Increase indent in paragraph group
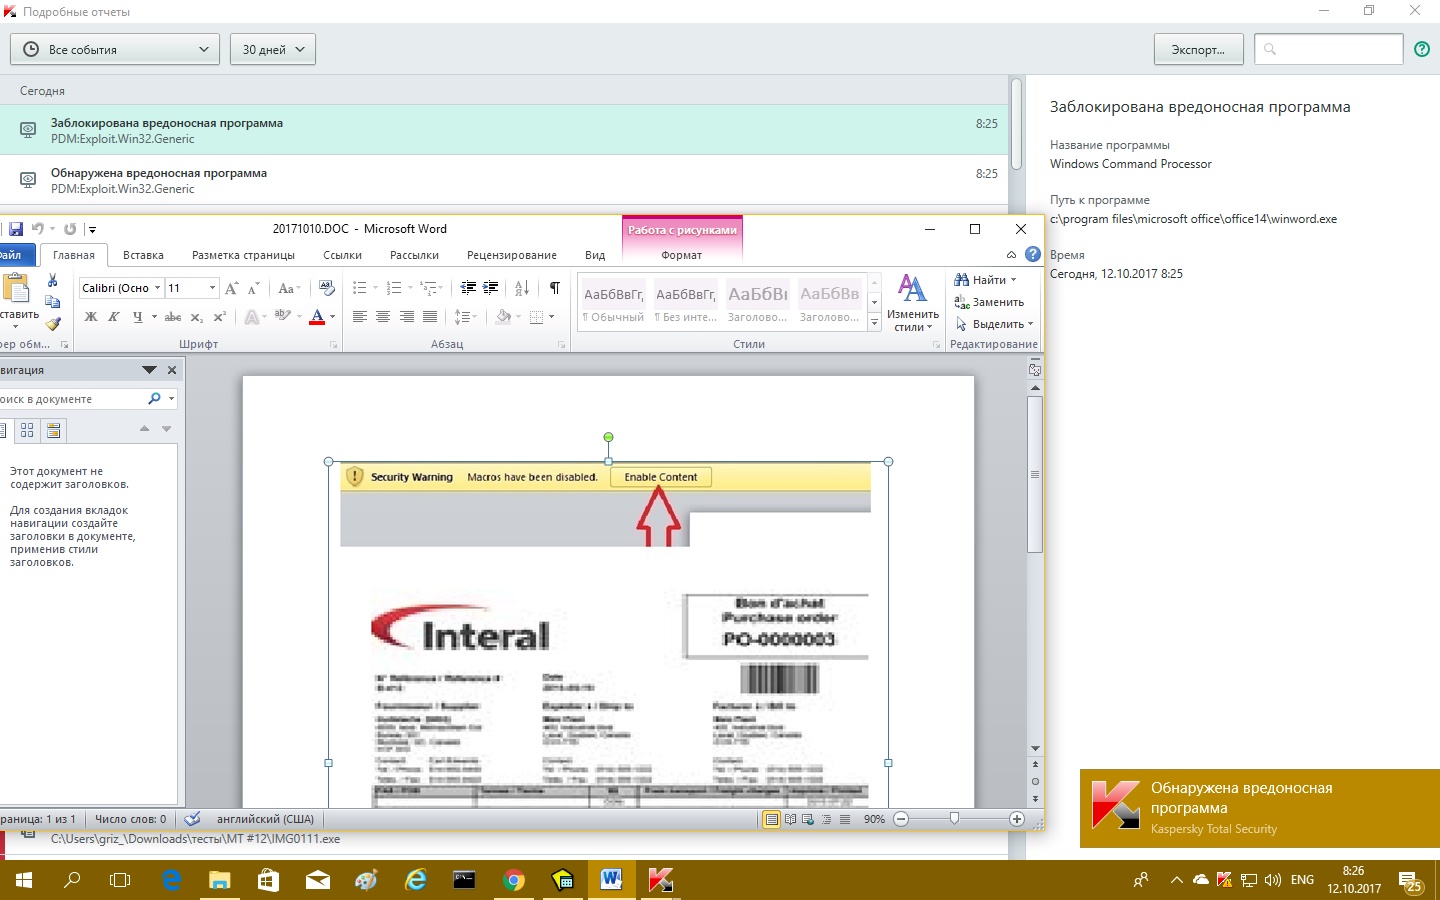The image size is (1440, 900). [x=491, y=288]
